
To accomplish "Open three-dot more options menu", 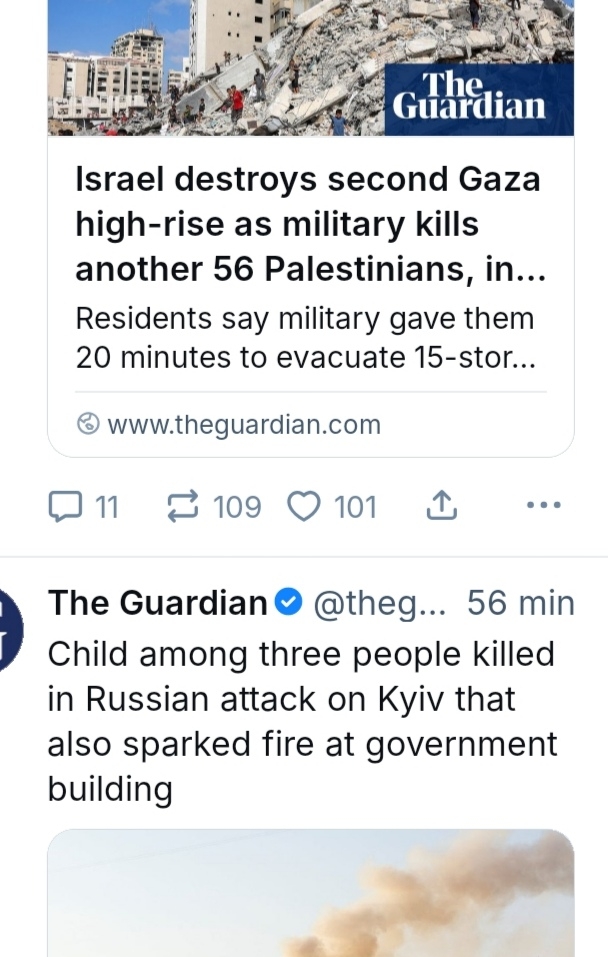I will [x=543, y=506].
